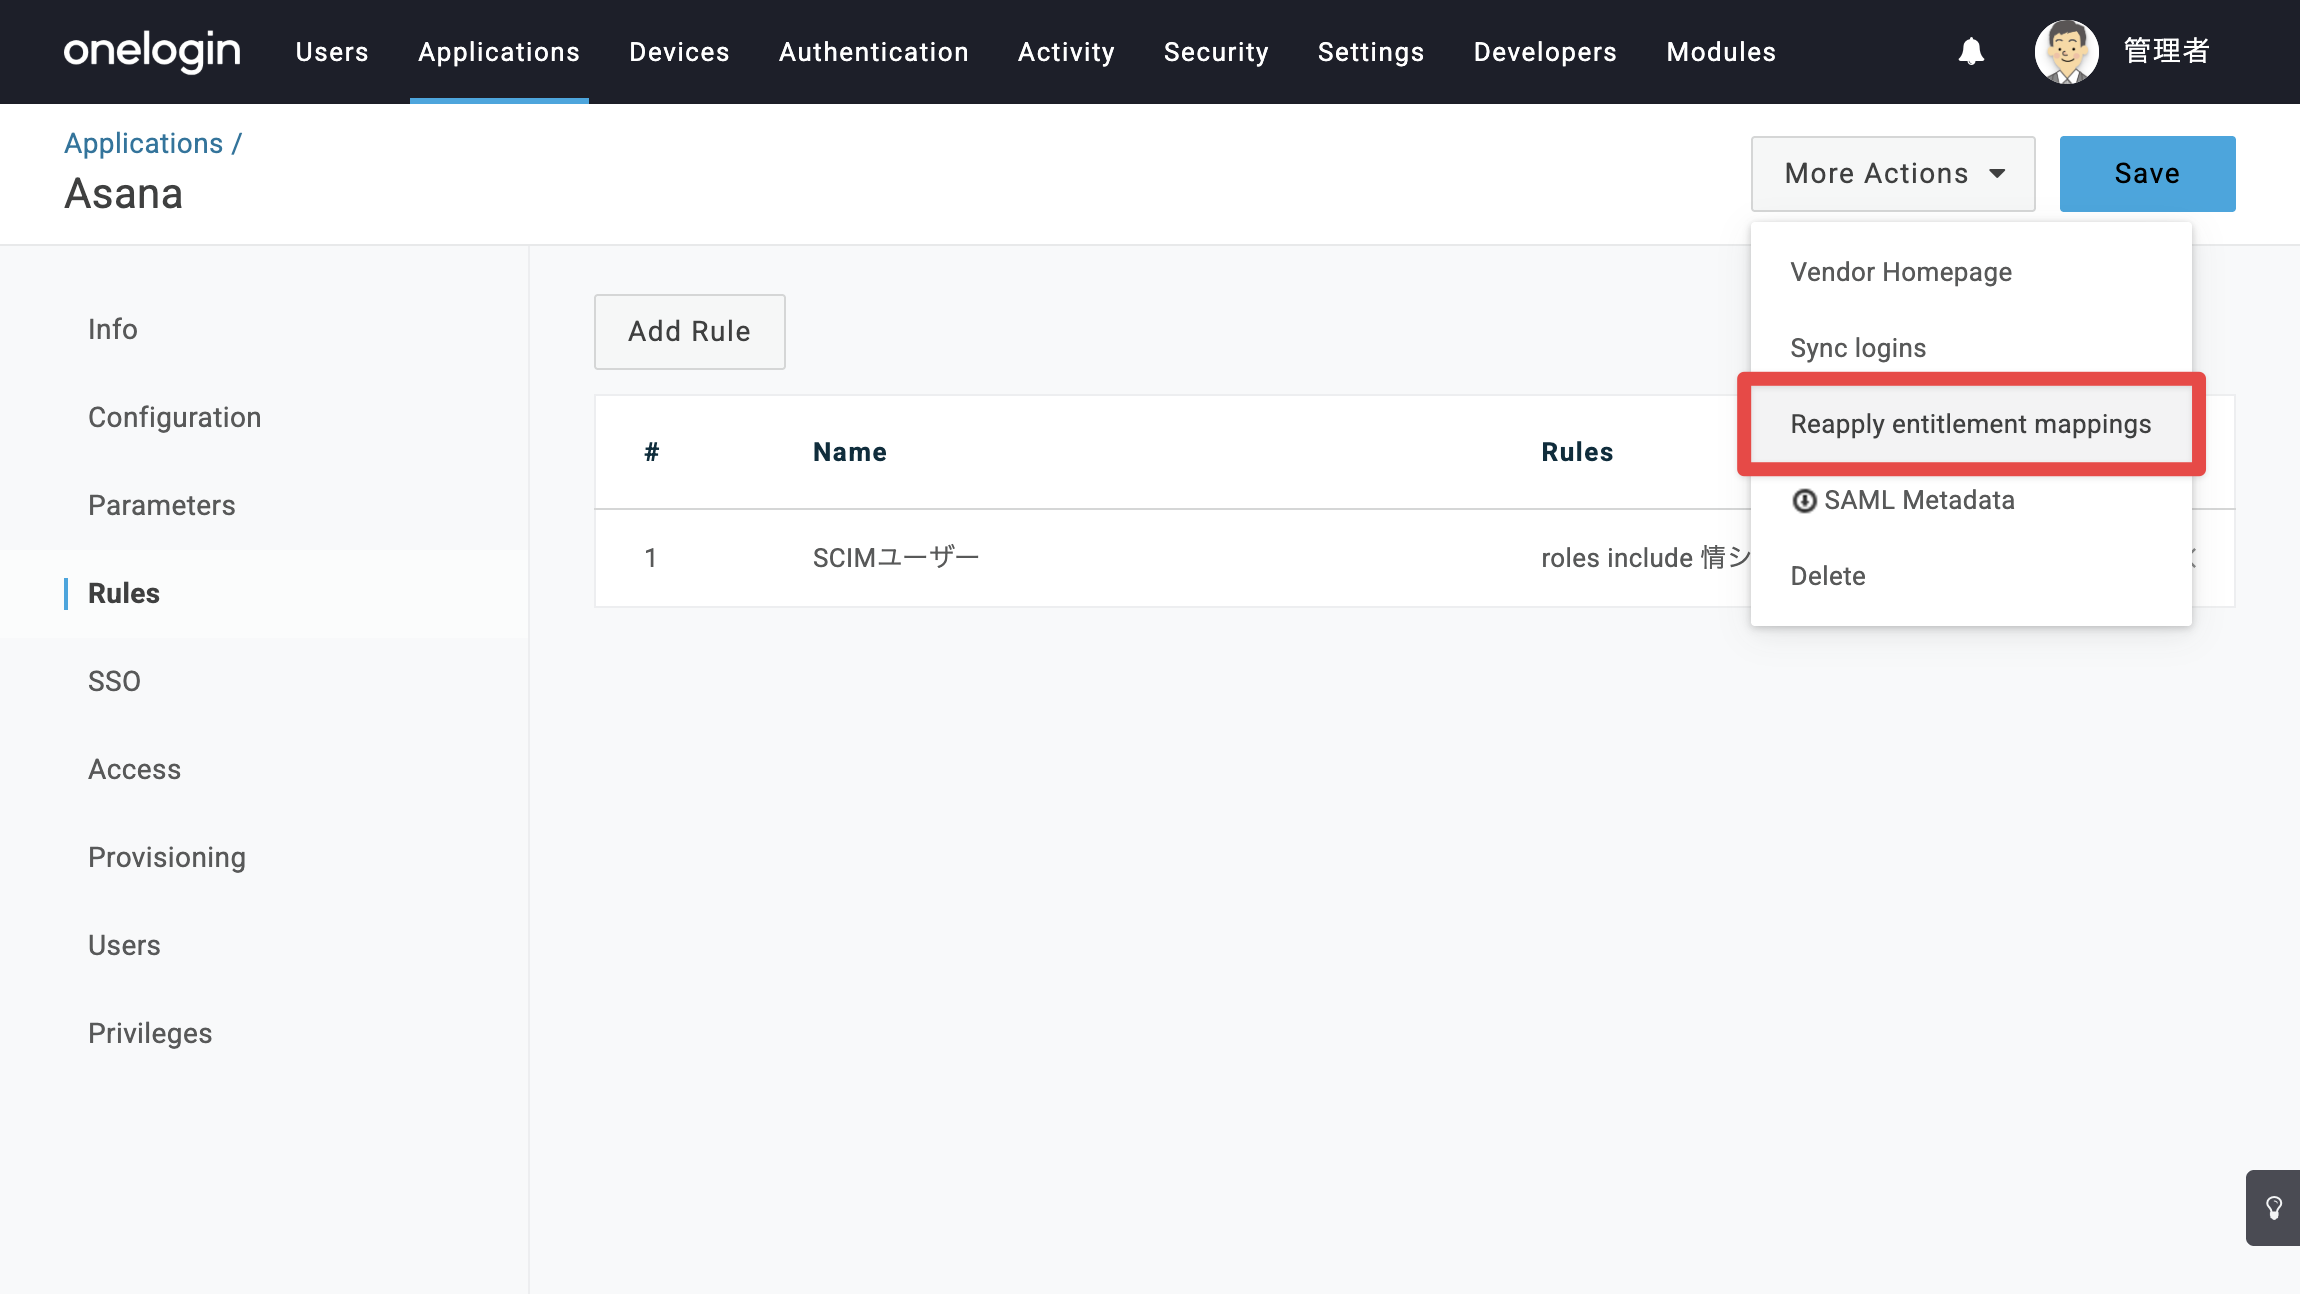2300x1294 pixels.
Task: Open the Security top menu
Action: 1216,52
